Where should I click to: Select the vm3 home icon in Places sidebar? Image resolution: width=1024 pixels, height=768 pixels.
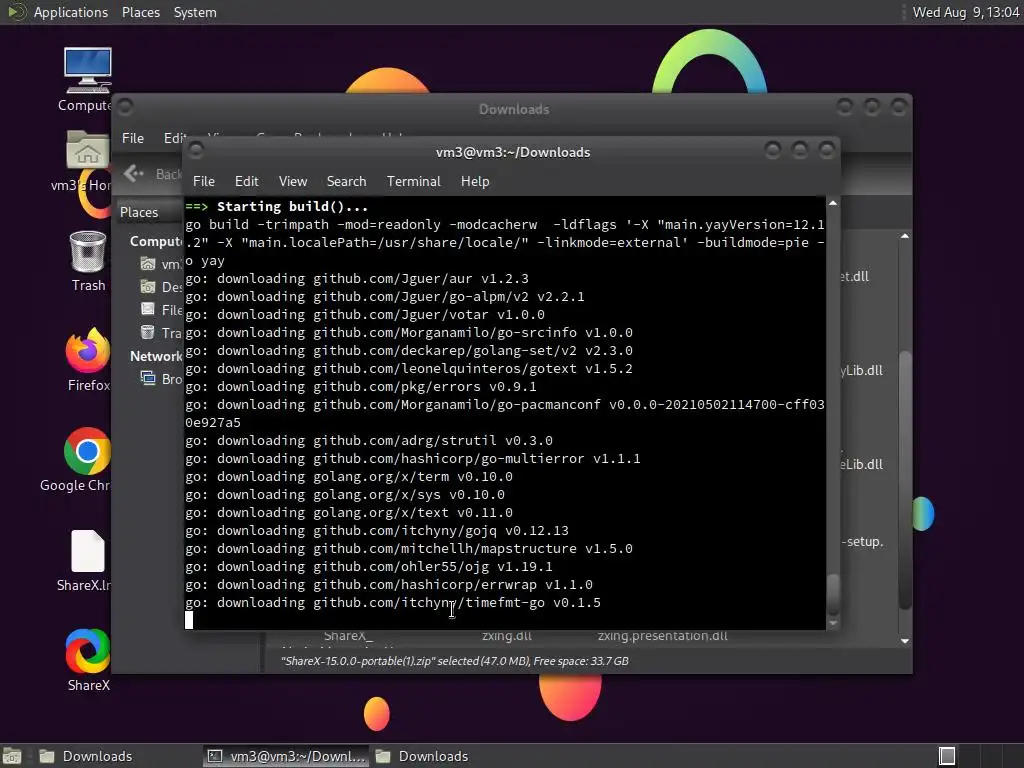[x=148, y=264]
